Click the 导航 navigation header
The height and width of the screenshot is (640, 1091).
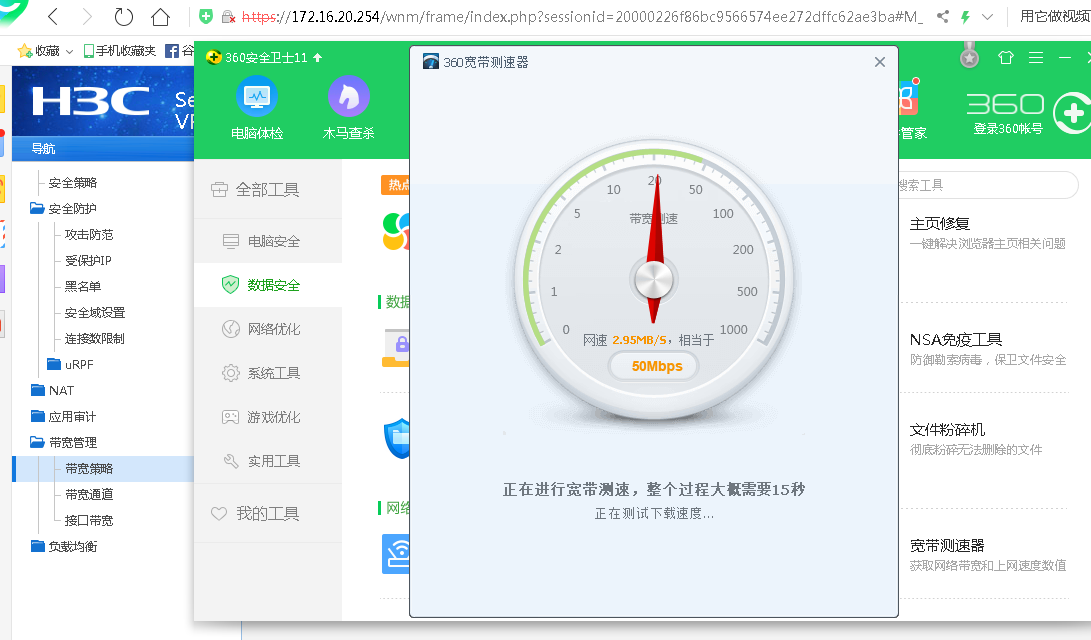pos(44,148)
